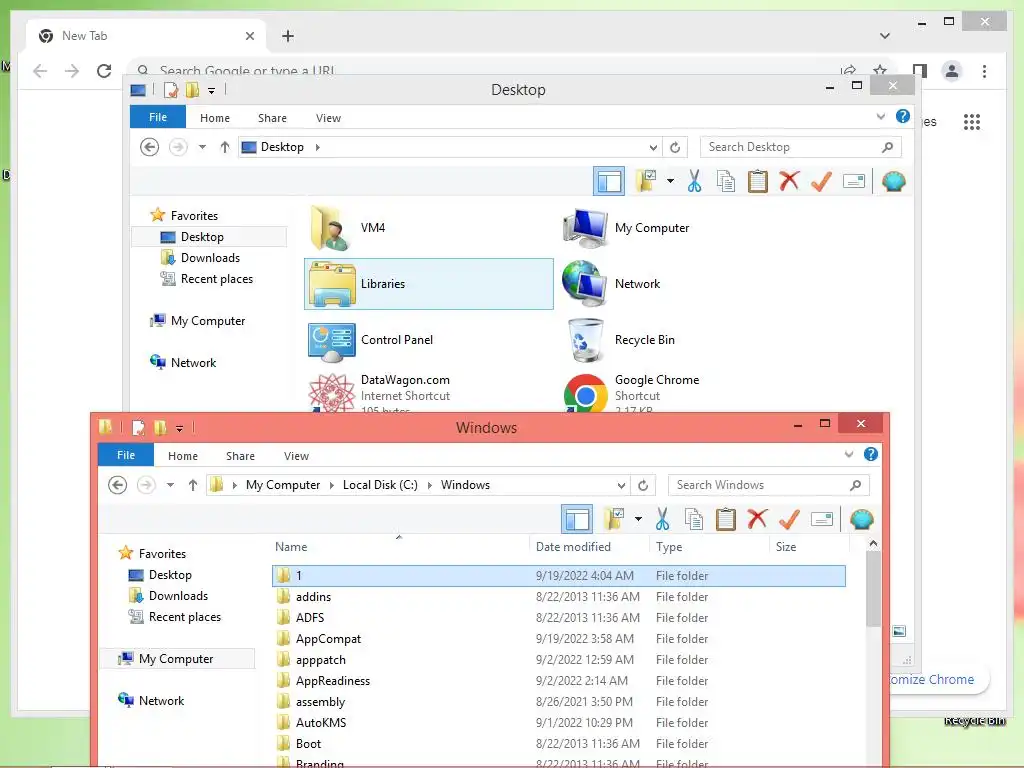The height and width of the screenshot is (768, 1024).
Task: Click the Back arrow in Desktop window
Action: pyautogui.click(x=150, y=147)
